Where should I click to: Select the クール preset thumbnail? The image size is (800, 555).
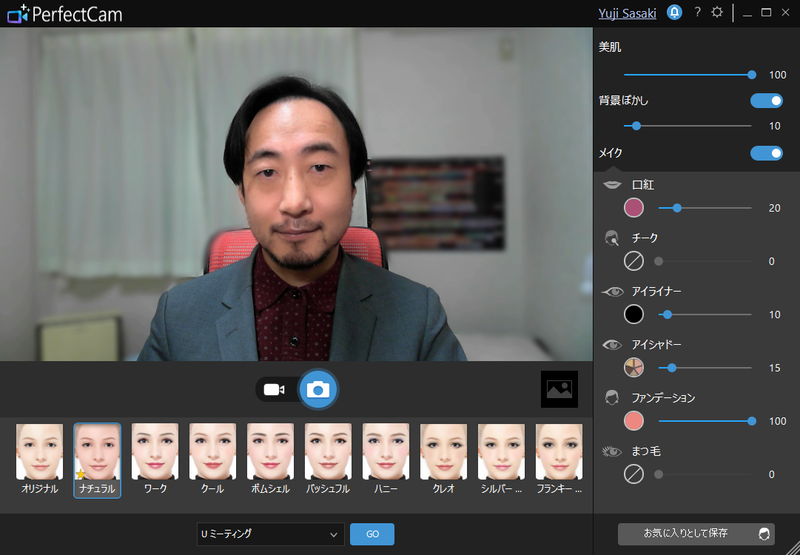point(213,452)
